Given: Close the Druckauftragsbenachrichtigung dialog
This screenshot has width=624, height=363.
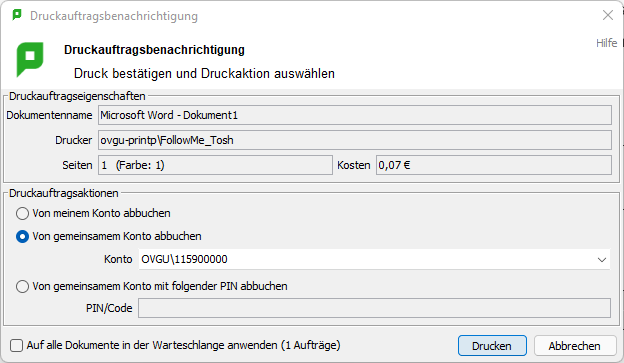Looking at the screenshot, I should pos(608,15).
